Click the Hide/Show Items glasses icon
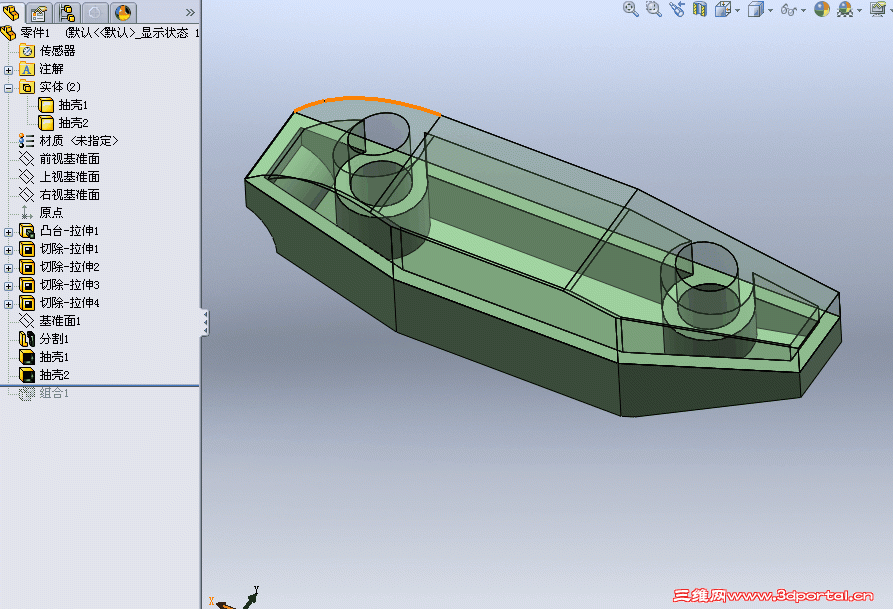The image size is (893, 609). tap(789, 10)
